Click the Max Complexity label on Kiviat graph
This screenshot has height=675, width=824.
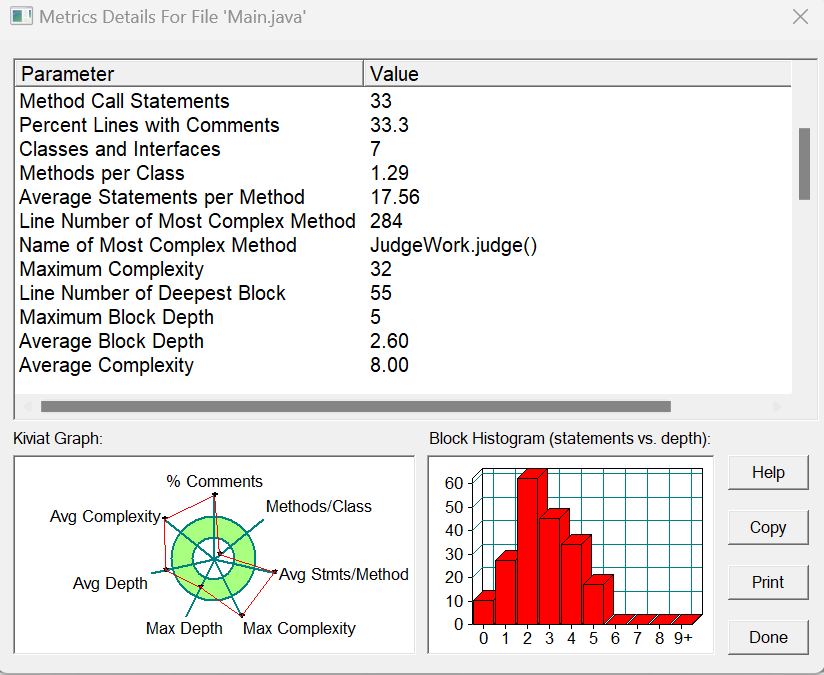pos(299,628)
